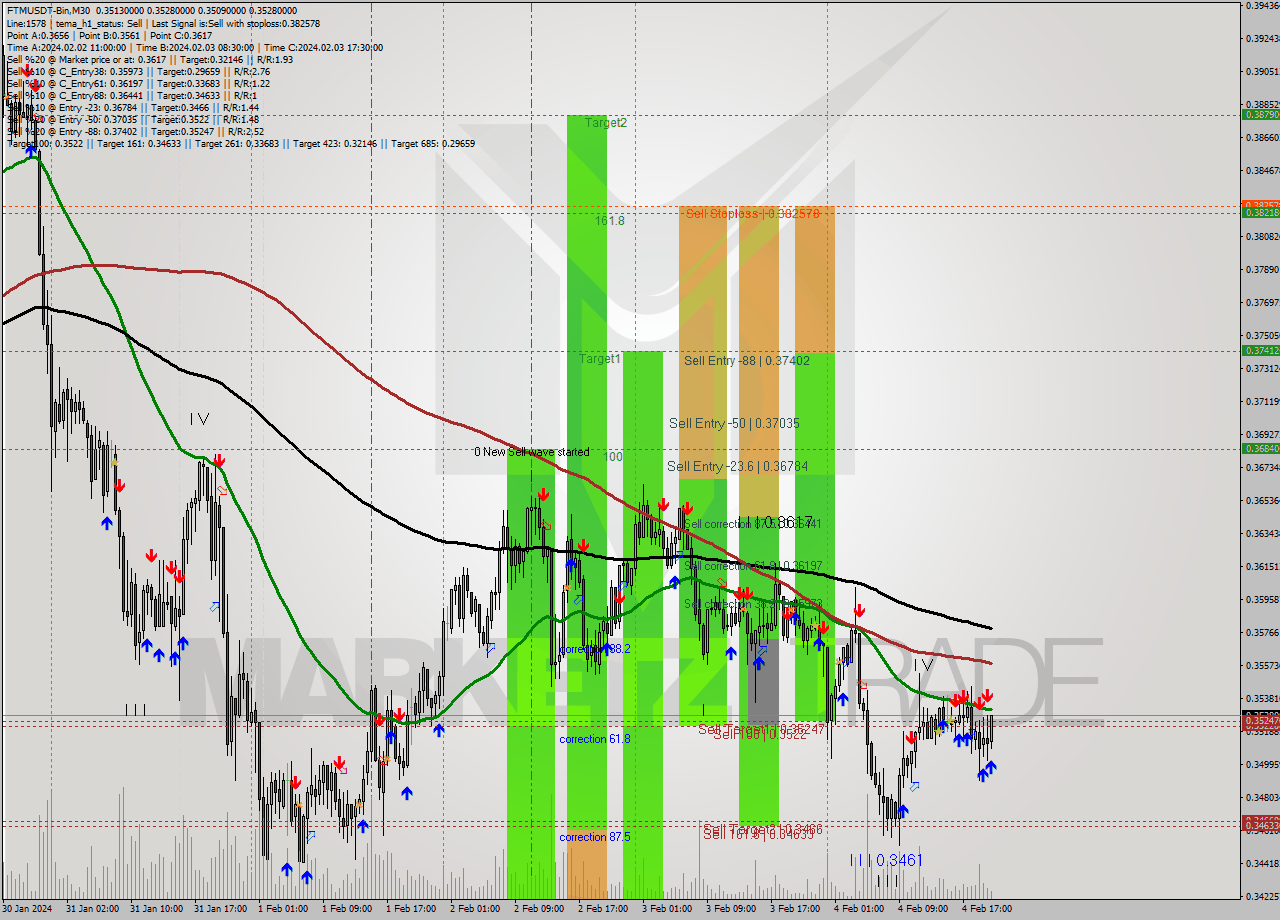Click the 'correction 38.2' label
Image resolution: width=1280 pixels, height=920 pixels.
595,649
